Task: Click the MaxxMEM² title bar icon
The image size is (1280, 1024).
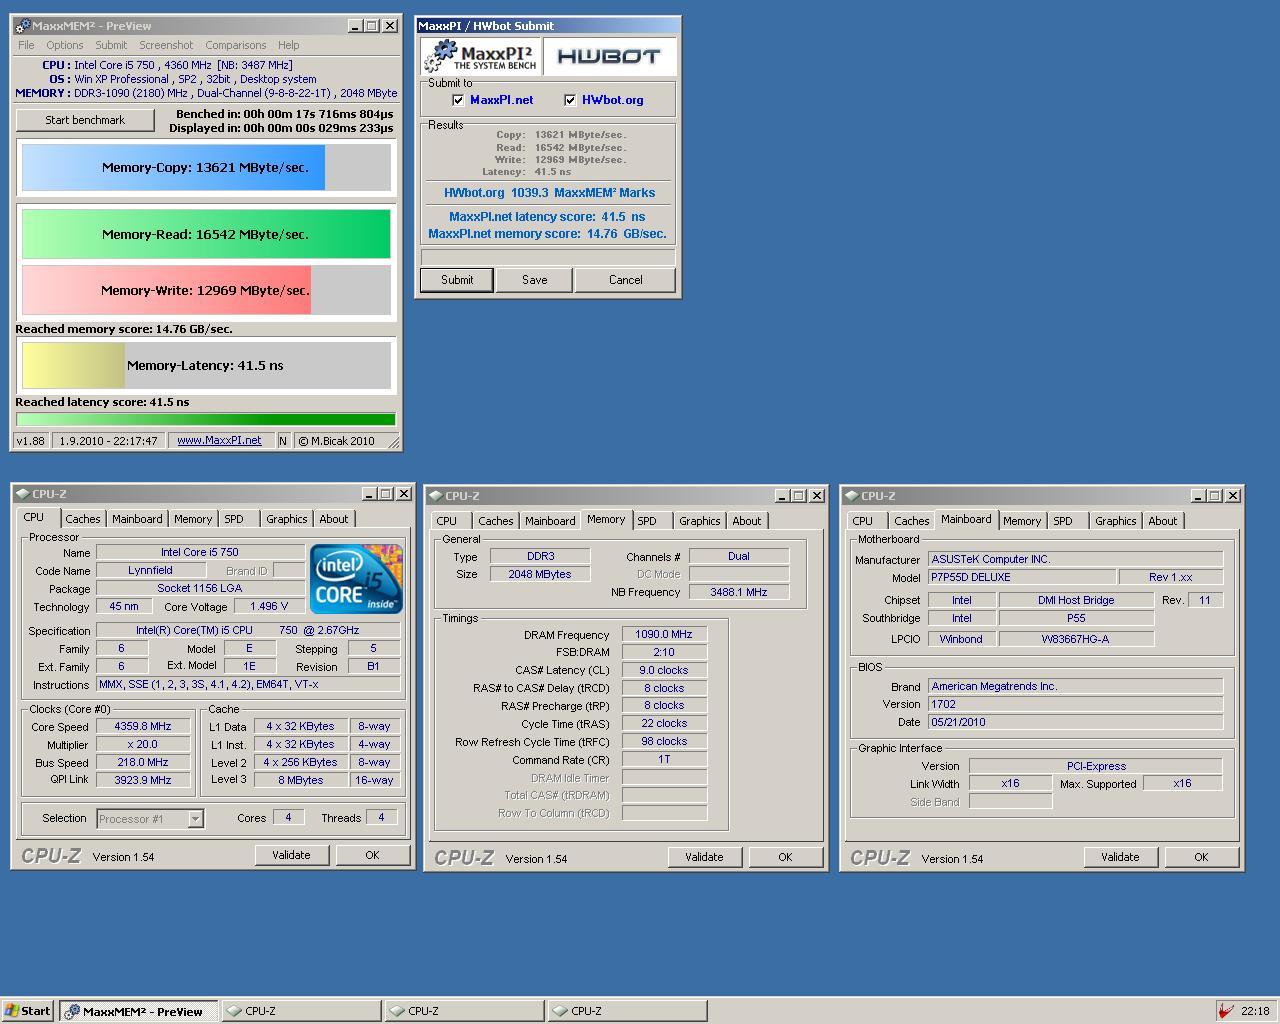Action: (x=22, y=26)
